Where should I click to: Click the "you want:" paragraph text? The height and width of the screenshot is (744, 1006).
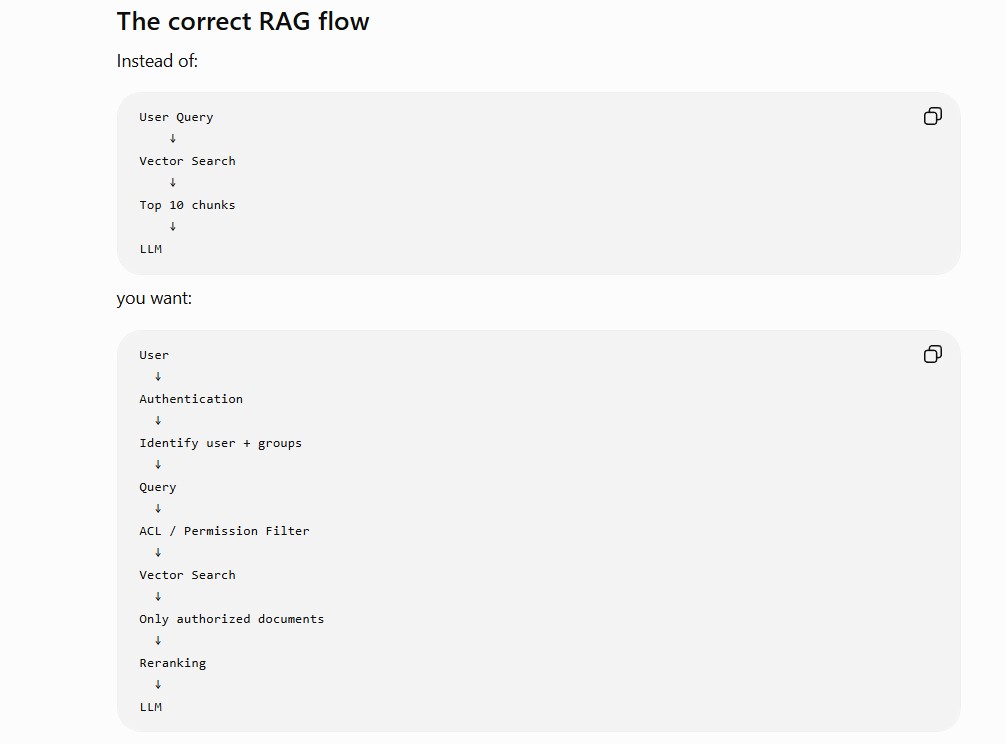[154, 298]
